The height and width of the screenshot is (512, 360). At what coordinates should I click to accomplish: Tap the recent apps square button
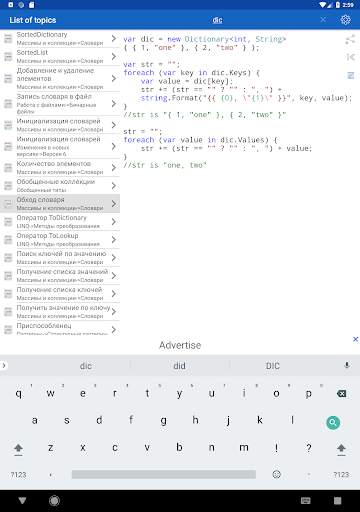[x=338, y=500]
